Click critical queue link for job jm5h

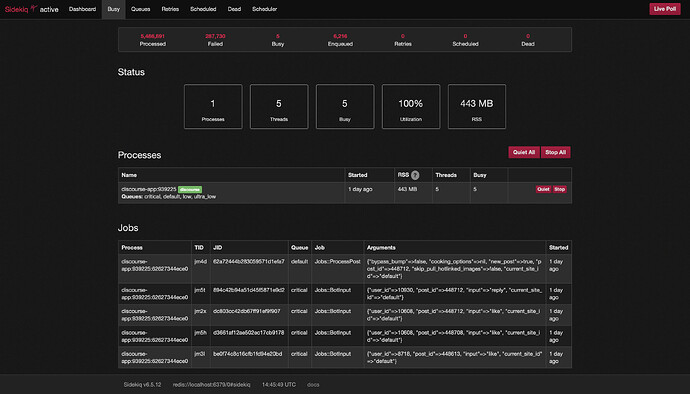pos(299,333)
